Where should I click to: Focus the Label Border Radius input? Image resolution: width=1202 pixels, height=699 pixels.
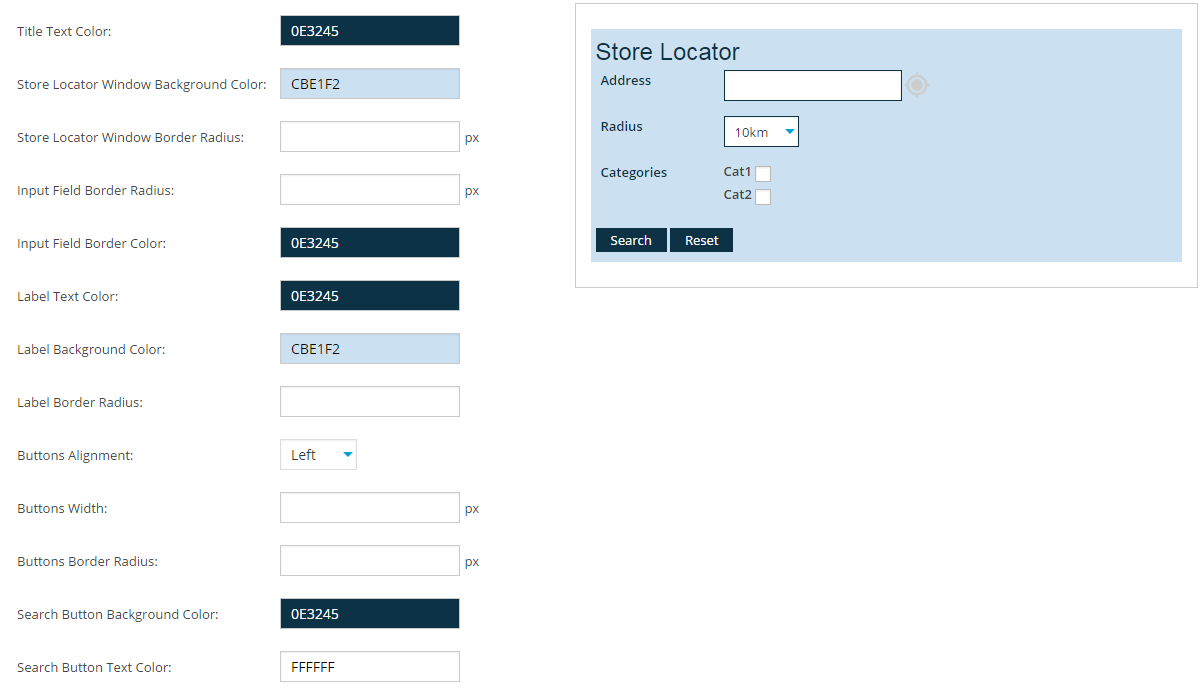(369, 402)
